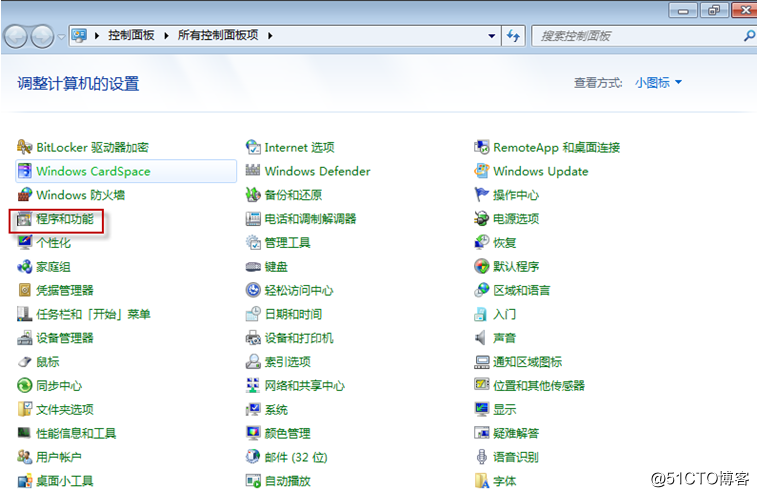Open the 位置和其他传感器 link
Viewport: 759px width, 497px height.
point(539,385)
